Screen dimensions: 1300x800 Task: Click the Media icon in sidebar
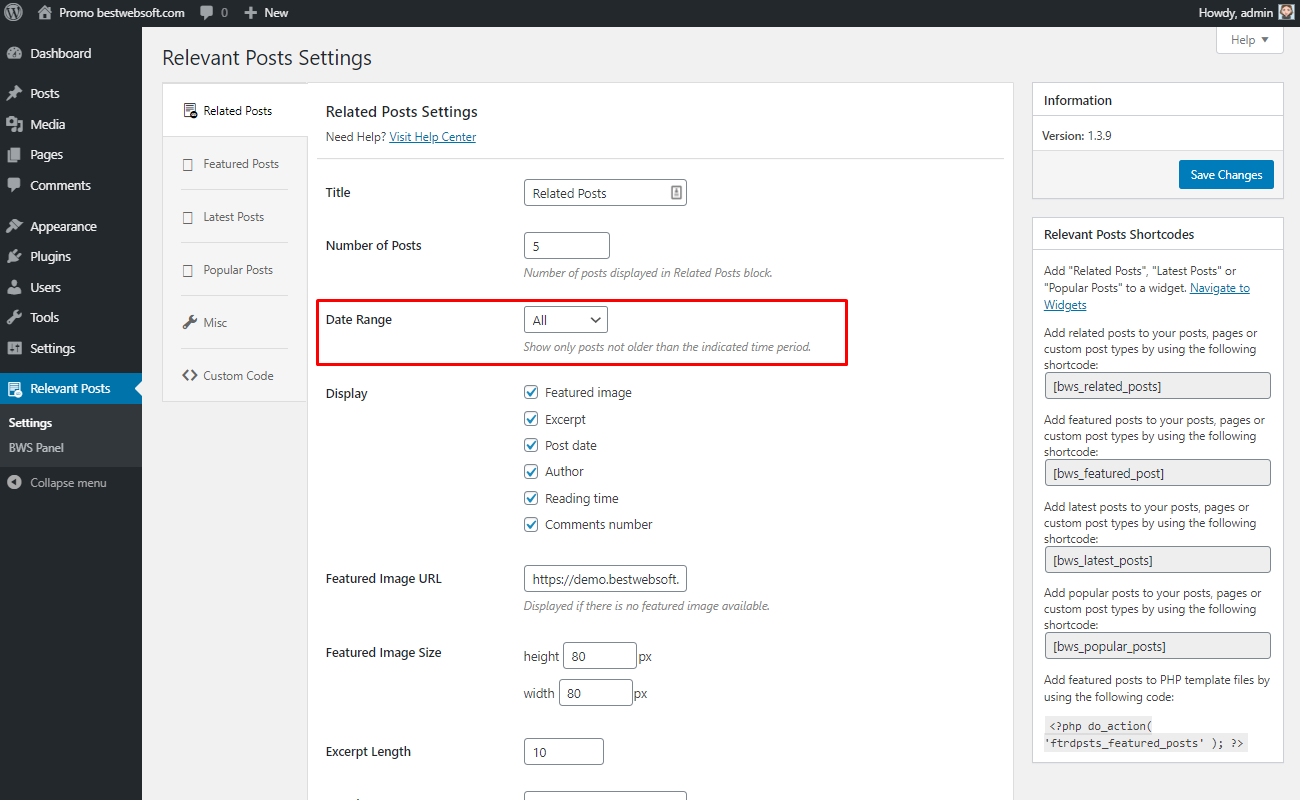point(14,124)
